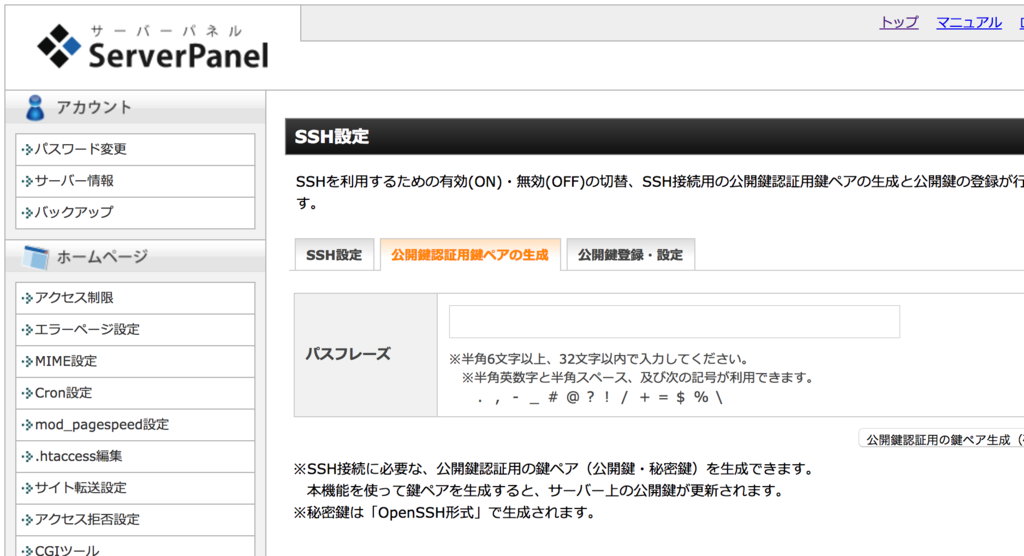Click the アカウント user icon
Screen dimensions: 1024x556
pos(35,108)
